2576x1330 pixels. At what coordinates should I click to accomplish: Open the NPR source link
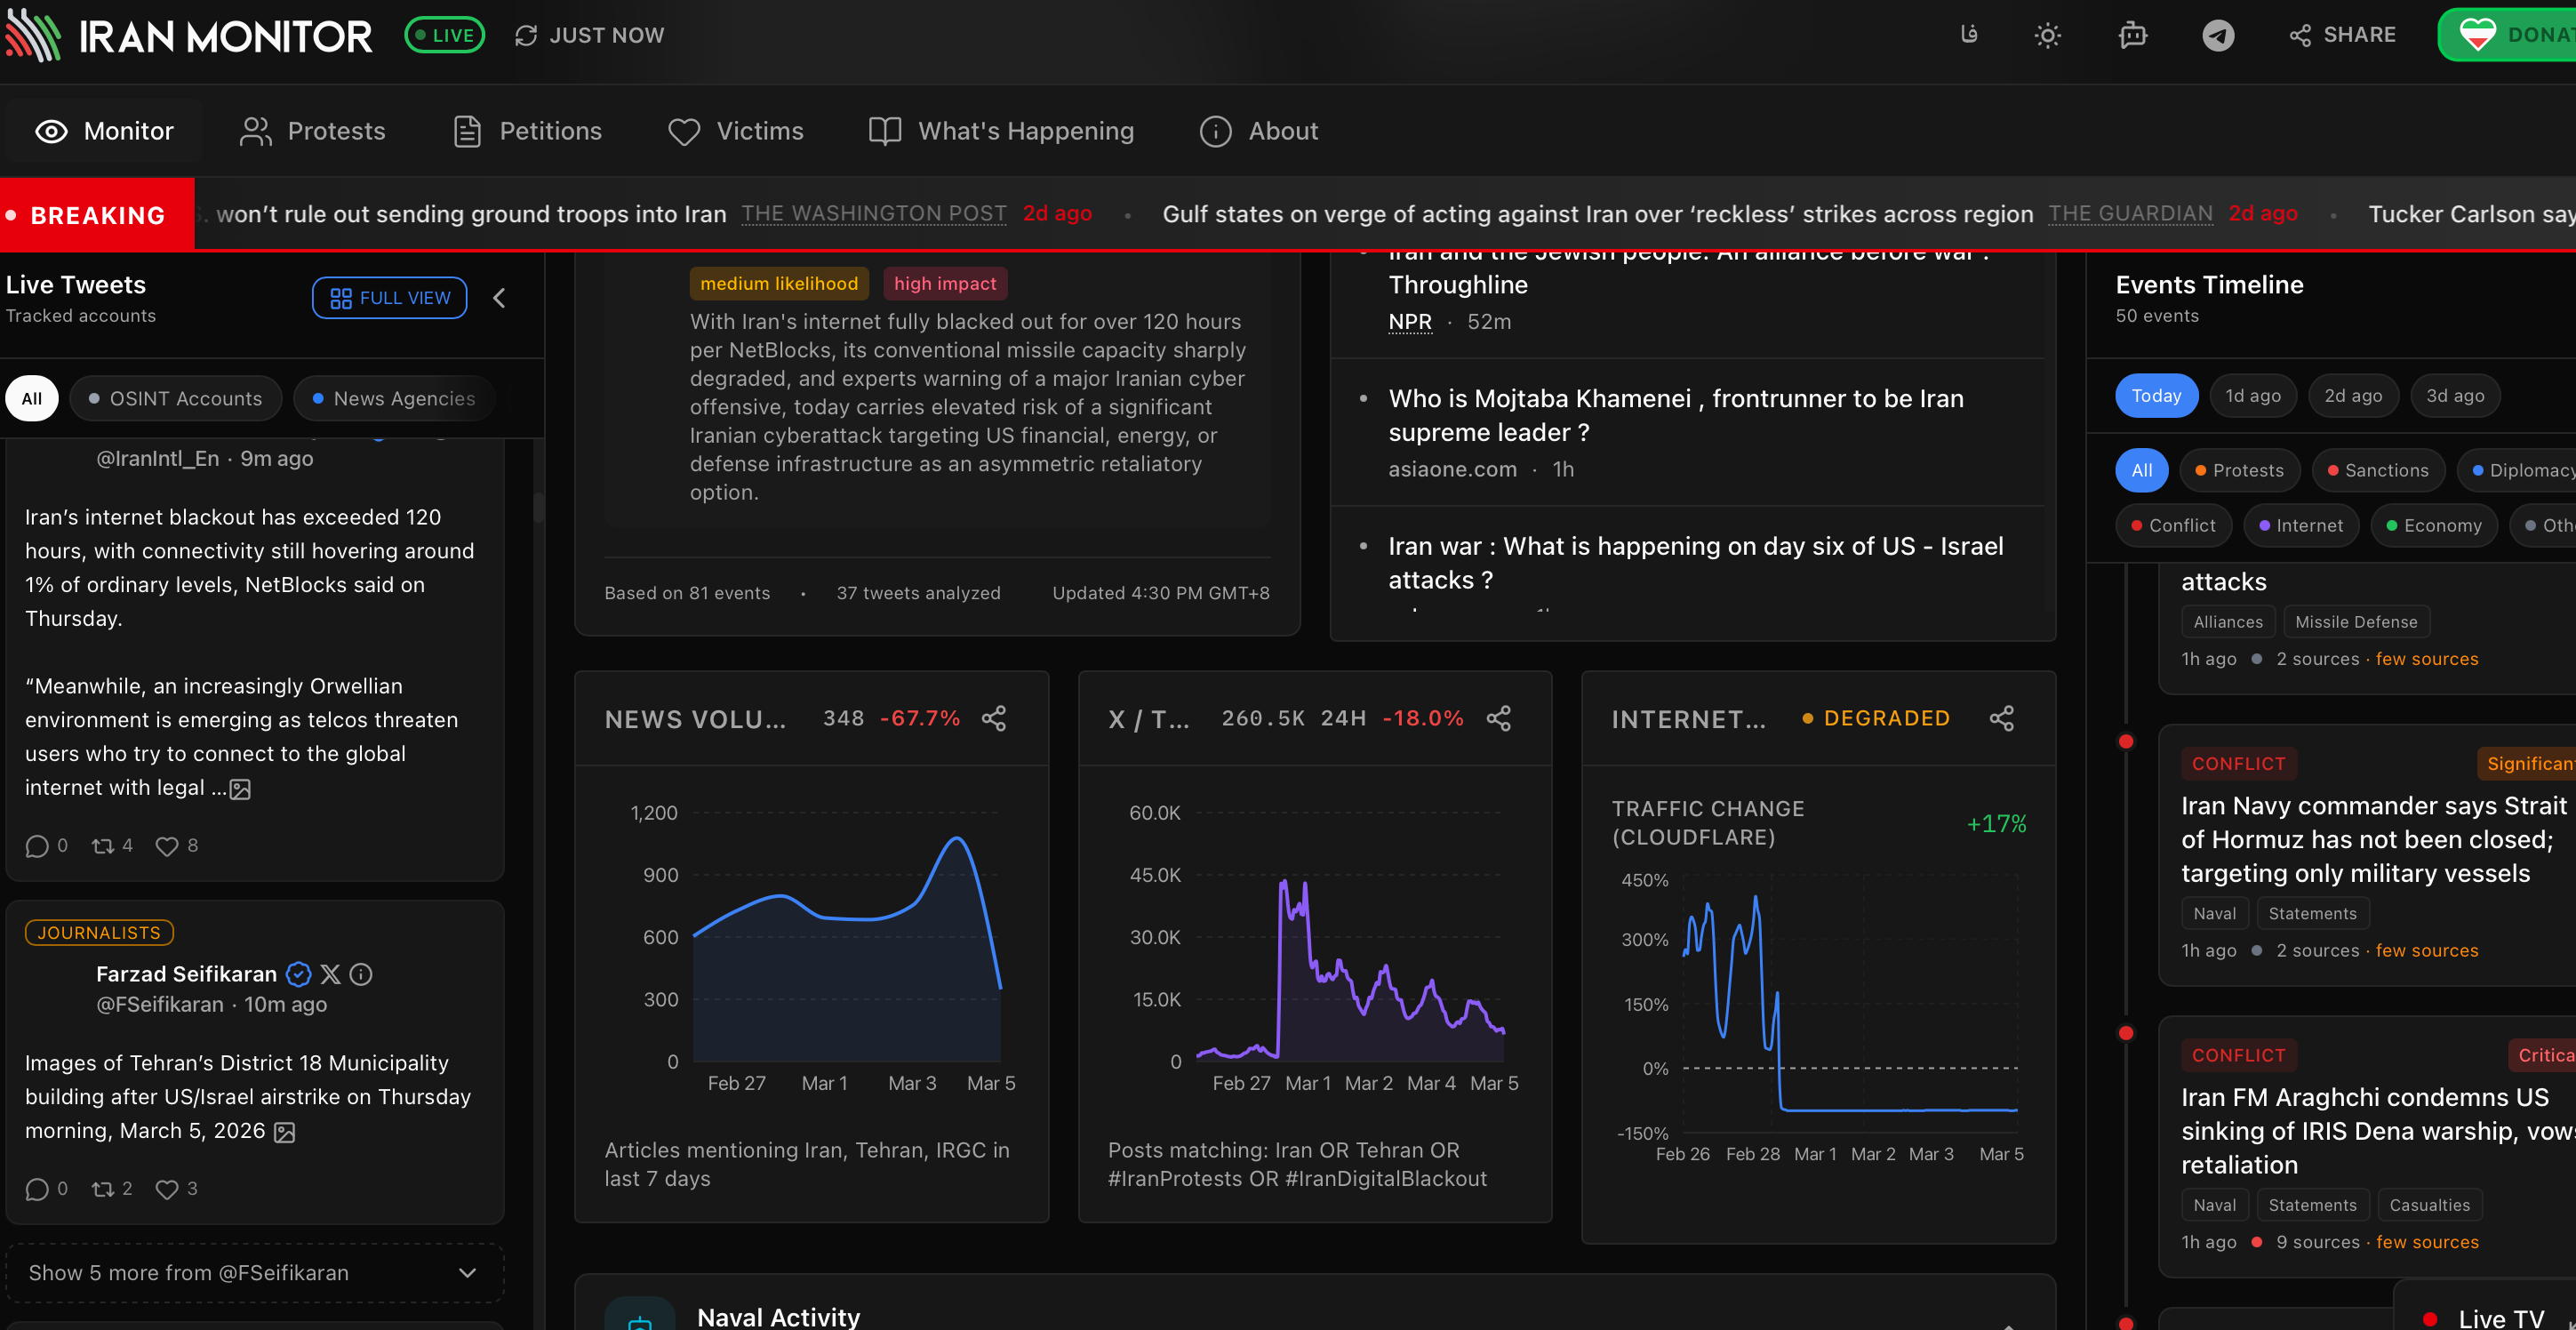[x=1410, y=322]
